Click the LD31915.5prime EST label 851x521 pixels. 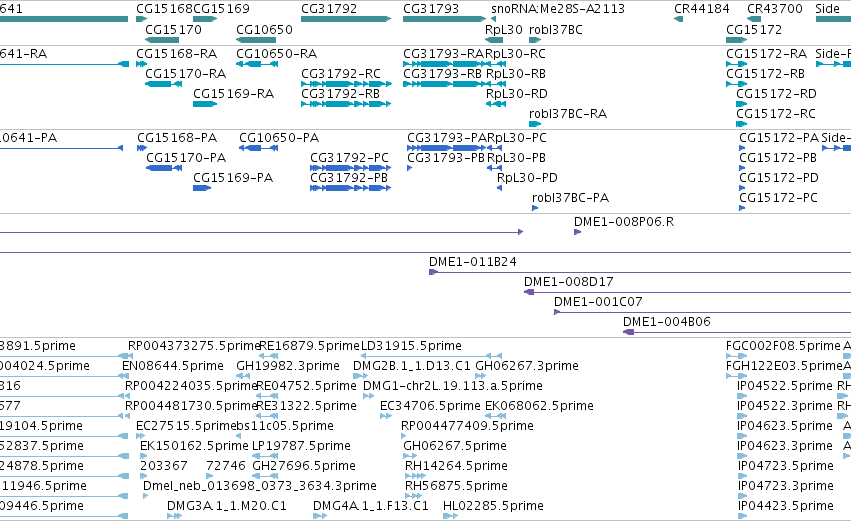point(411,346)
